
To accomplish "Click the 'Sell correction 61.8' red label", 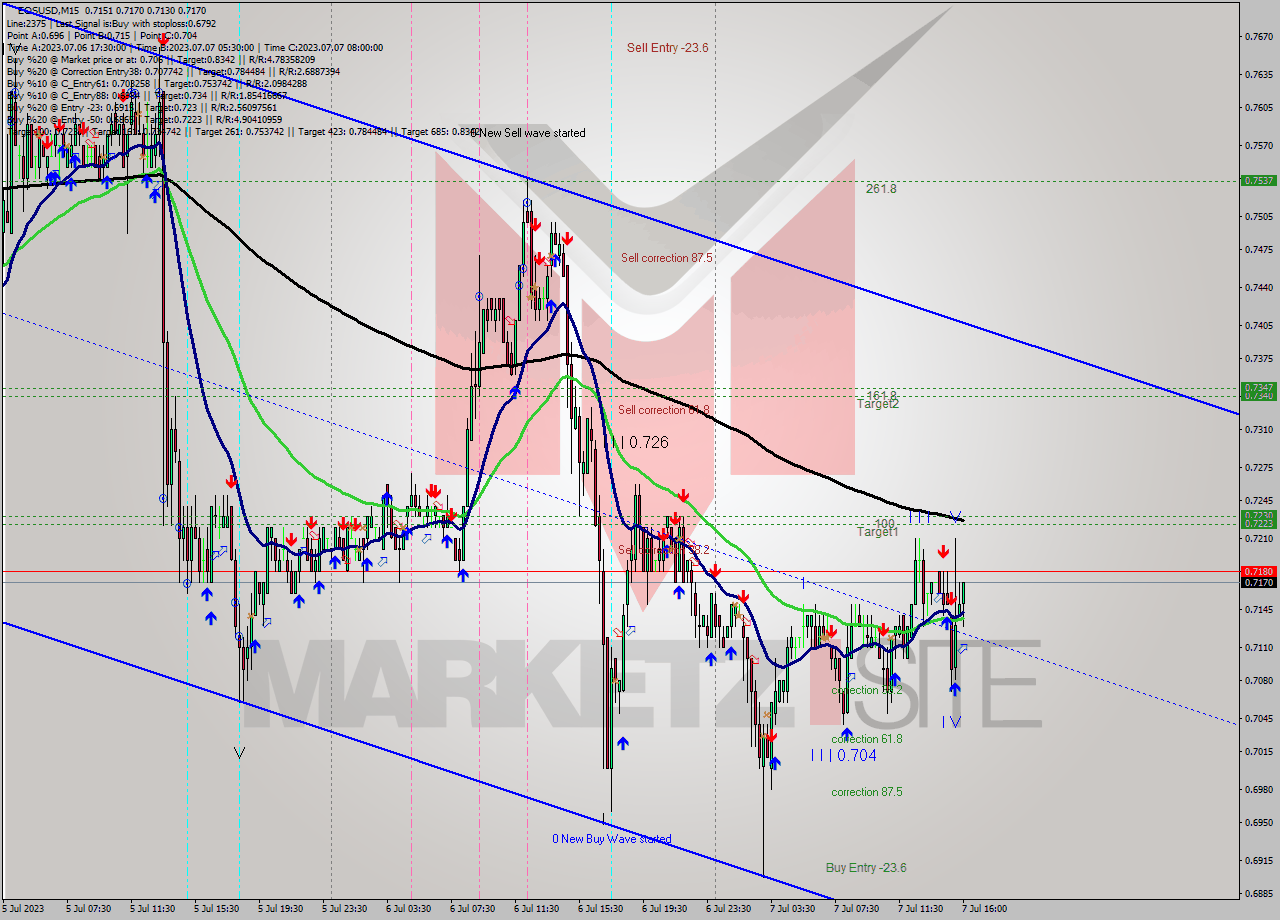I will 664,410.
